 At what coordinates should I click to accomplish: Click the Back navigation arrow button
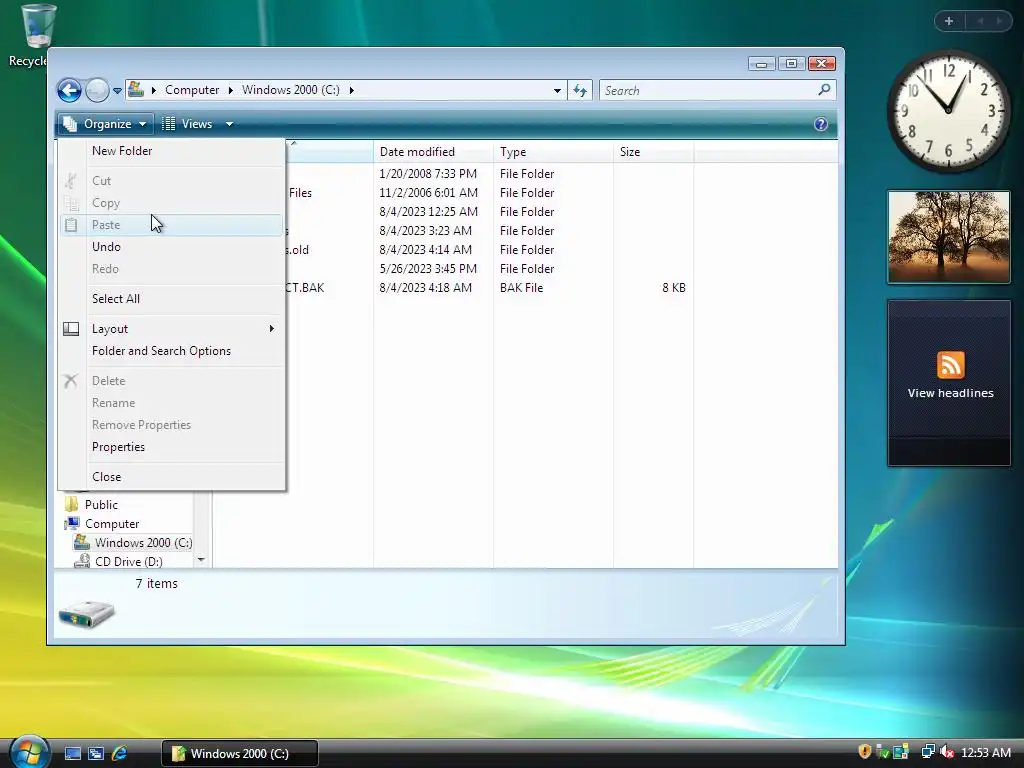(x=69, y=90)
